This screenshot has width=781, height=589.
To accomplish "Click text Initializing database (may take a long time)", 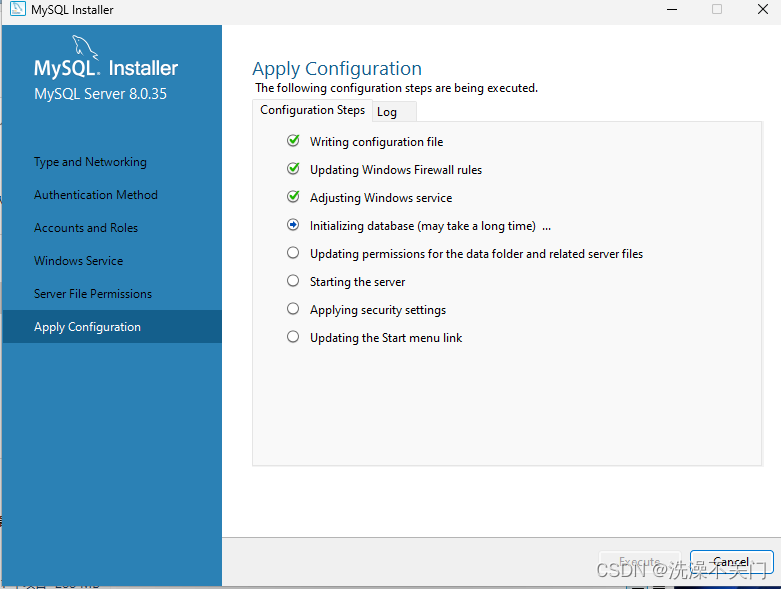I will point(422,226).
